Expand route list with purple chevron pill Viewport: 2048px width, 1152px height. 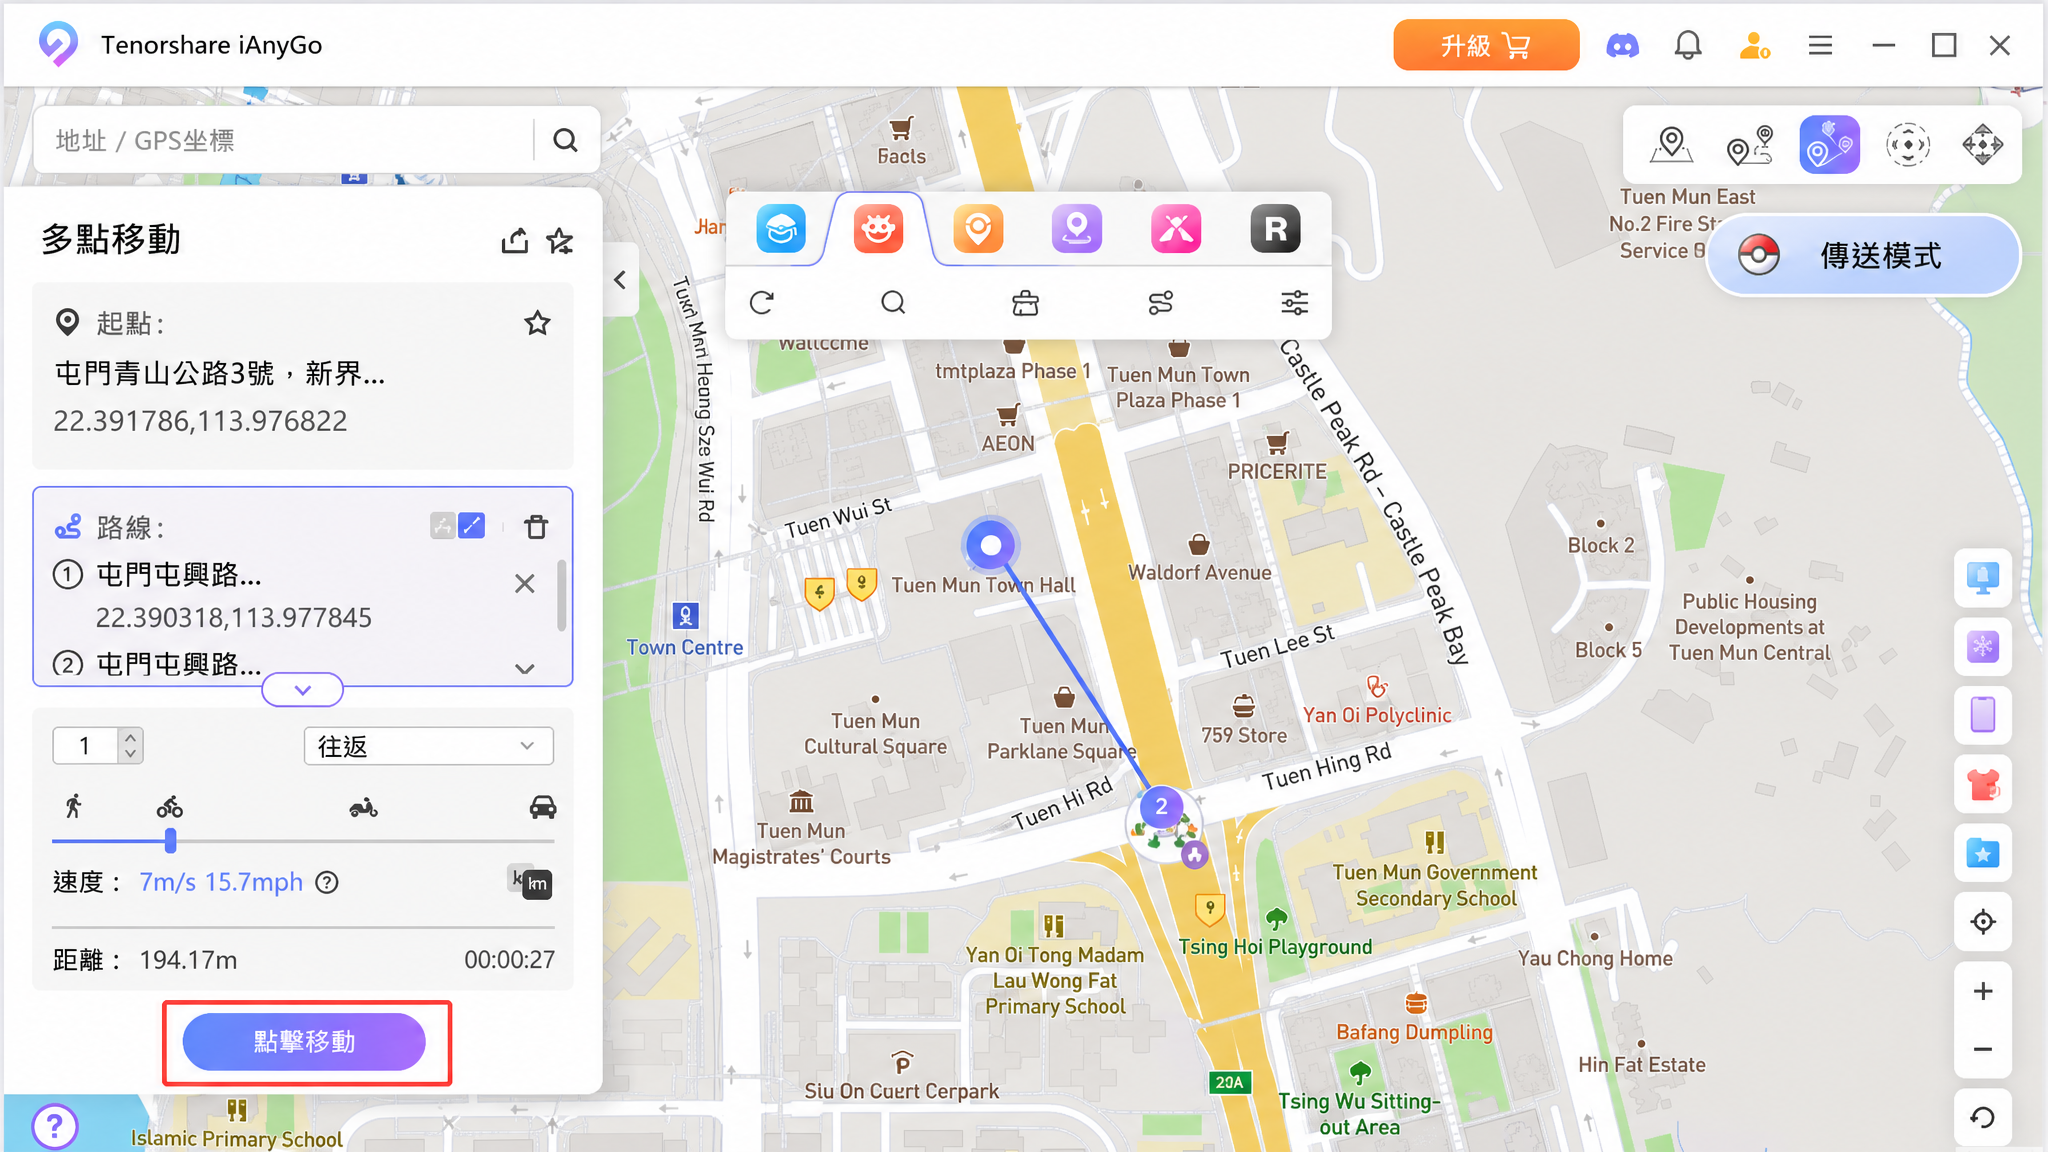click(302, 690)
